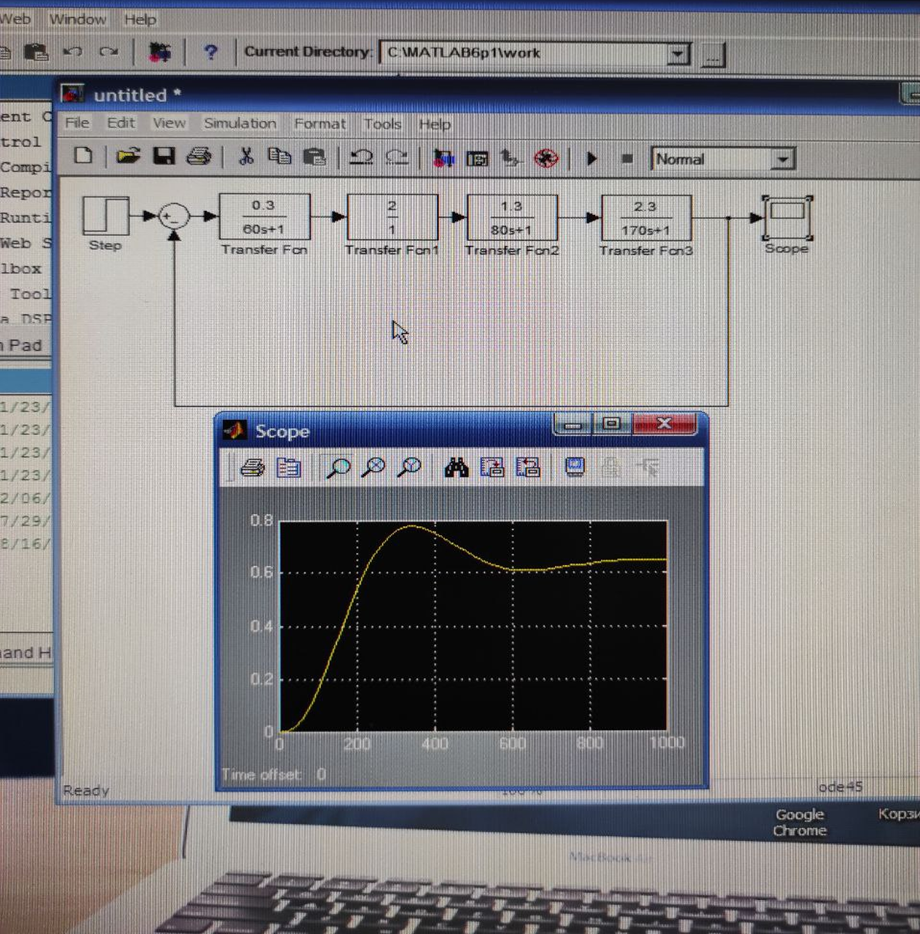Redo action in Simulink toolbar
This screenshot has height=934, width=920.
[x=397, y=158]
